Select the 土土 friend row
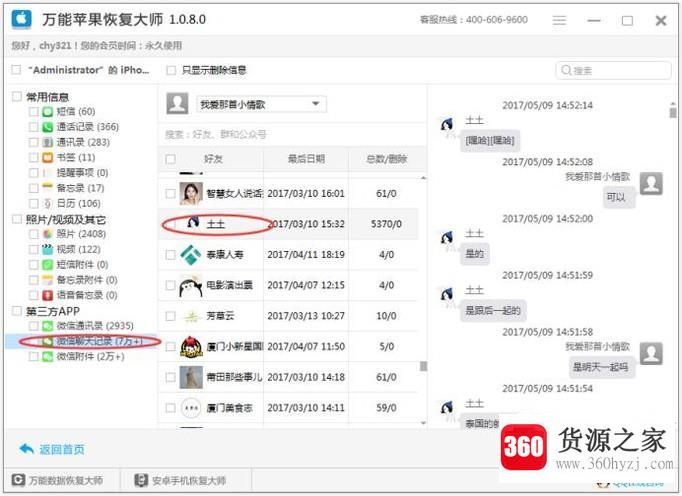This screenshot has width=682, height=496. pos(288,224)
